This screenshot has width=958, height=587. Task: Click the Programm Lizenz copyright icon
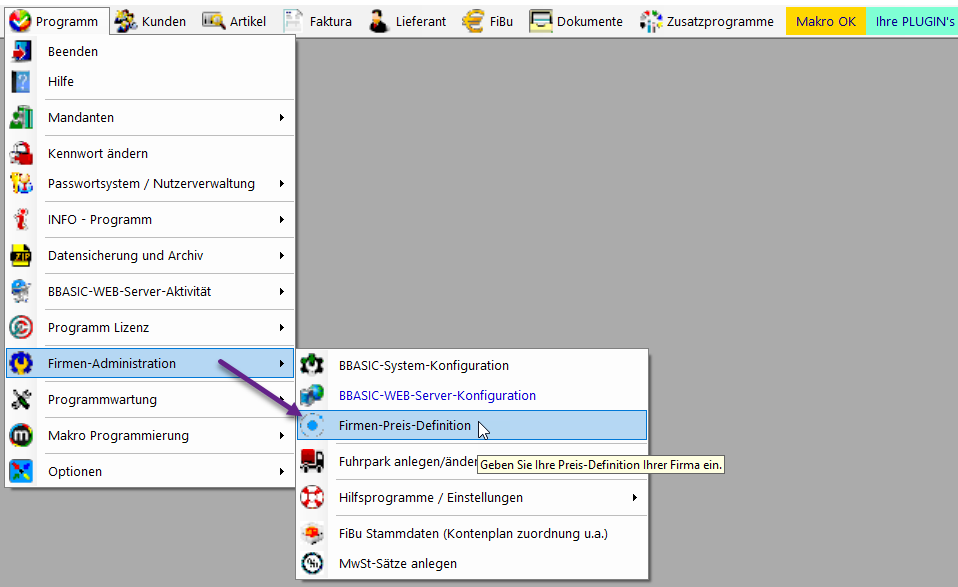21,327
